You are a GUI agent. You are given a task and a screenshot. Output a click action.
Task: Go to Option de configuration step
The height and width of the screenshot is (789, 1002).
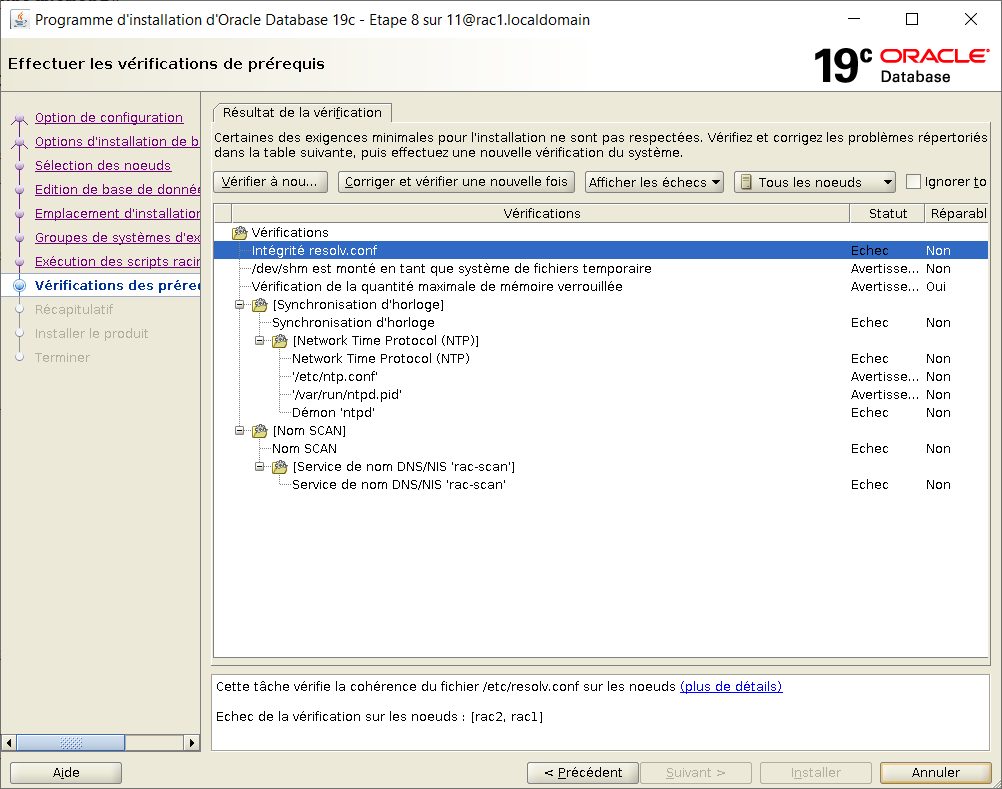[109, 118]
